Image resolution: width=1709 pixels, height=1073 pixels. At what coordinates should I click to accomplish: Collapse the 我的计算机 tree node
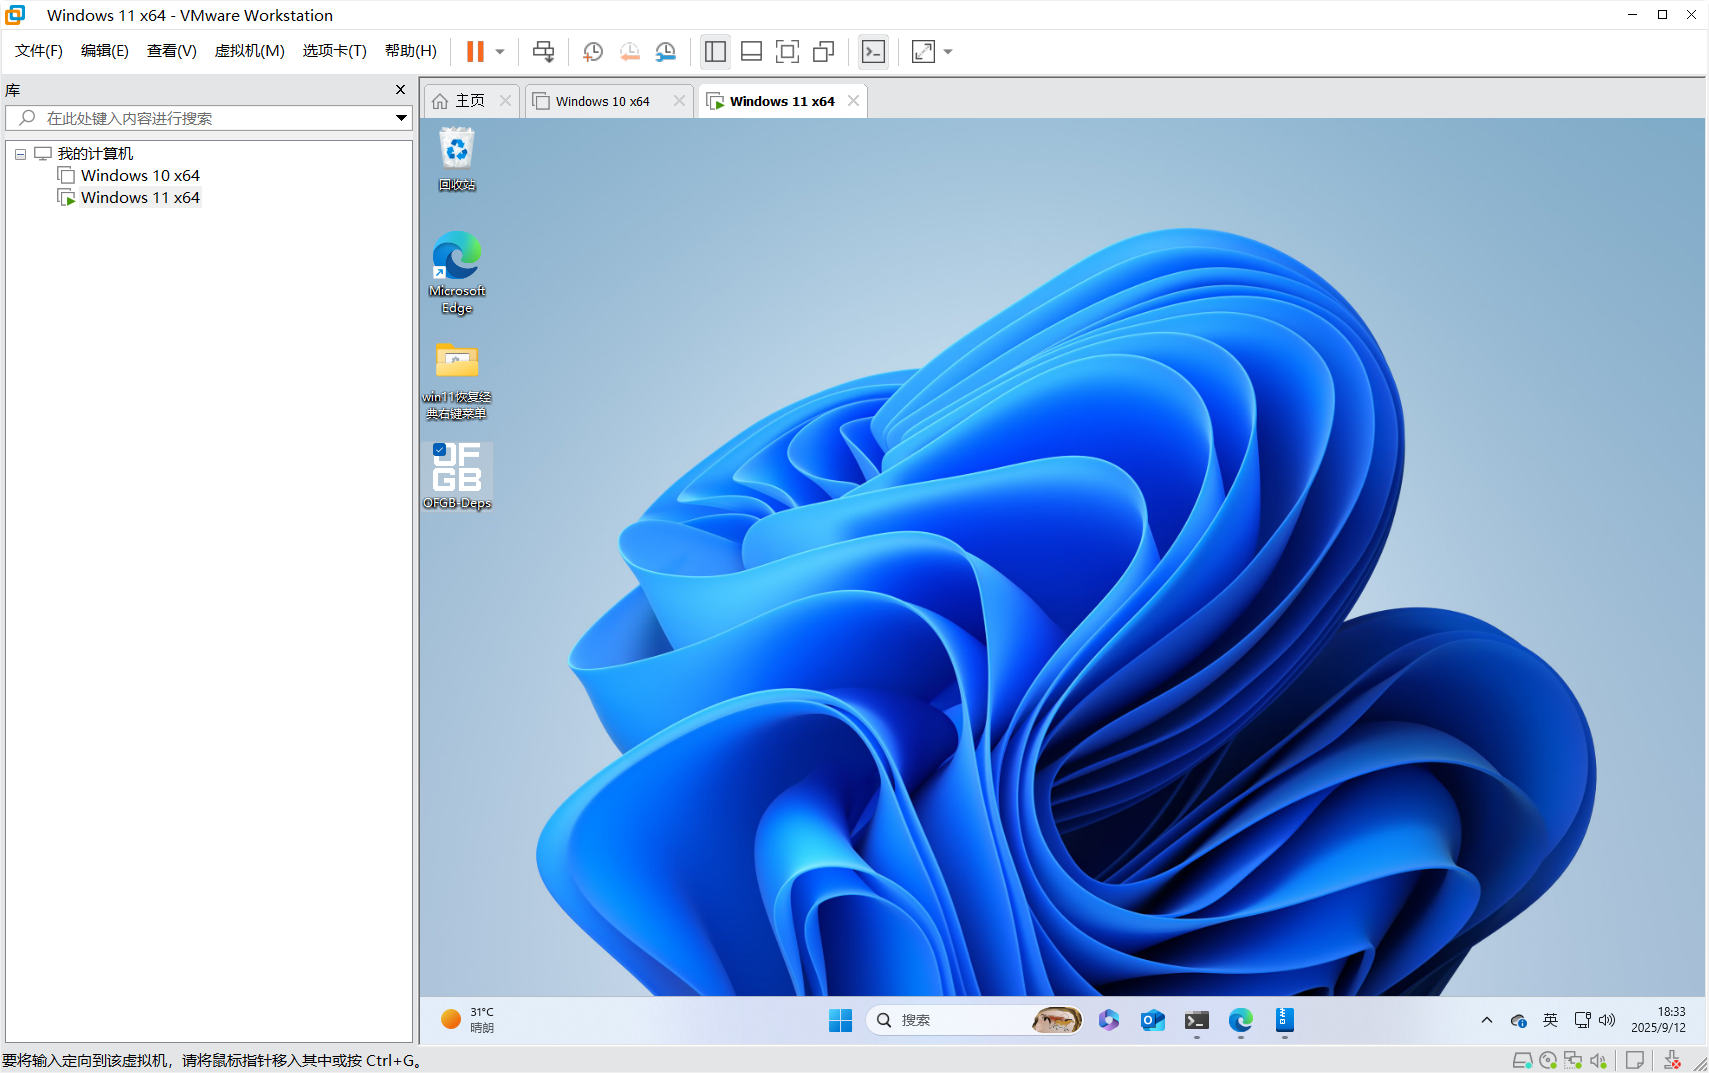20,154
